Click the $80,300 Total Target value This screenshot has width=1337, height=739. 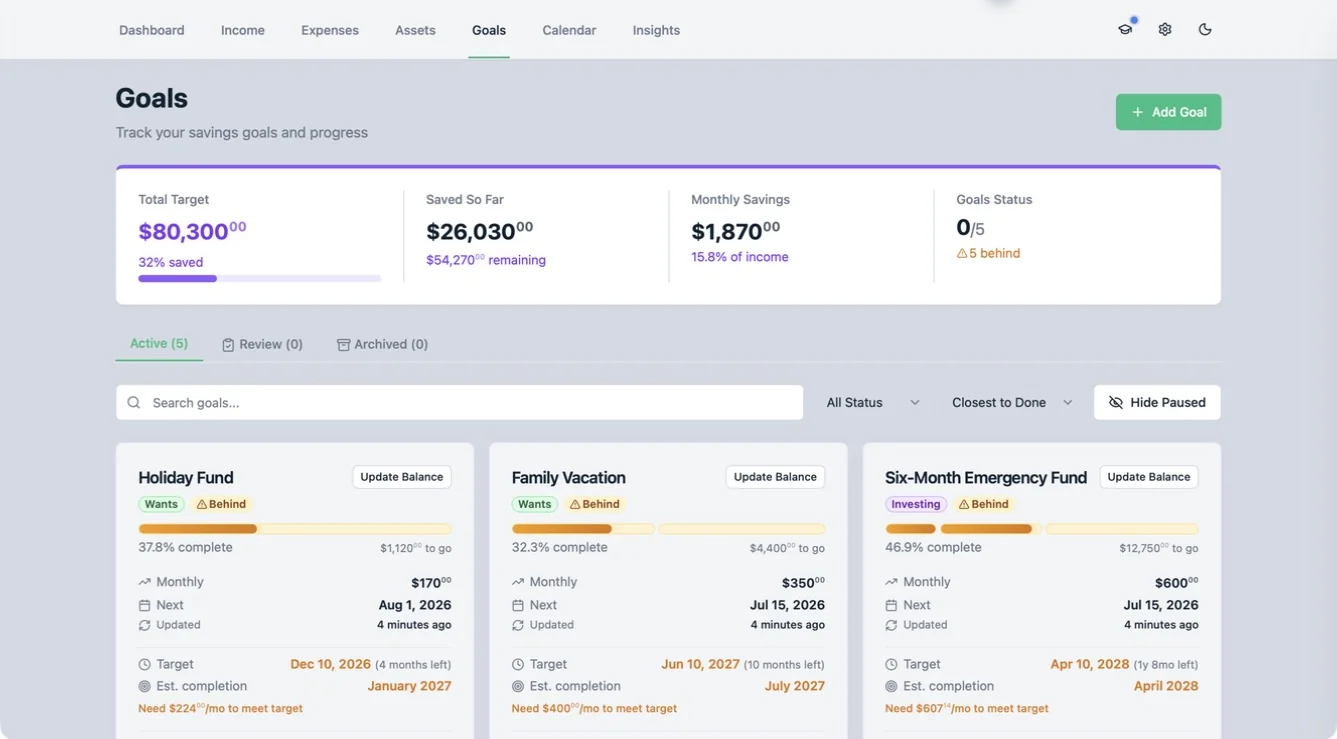click(x=192, y=231)
